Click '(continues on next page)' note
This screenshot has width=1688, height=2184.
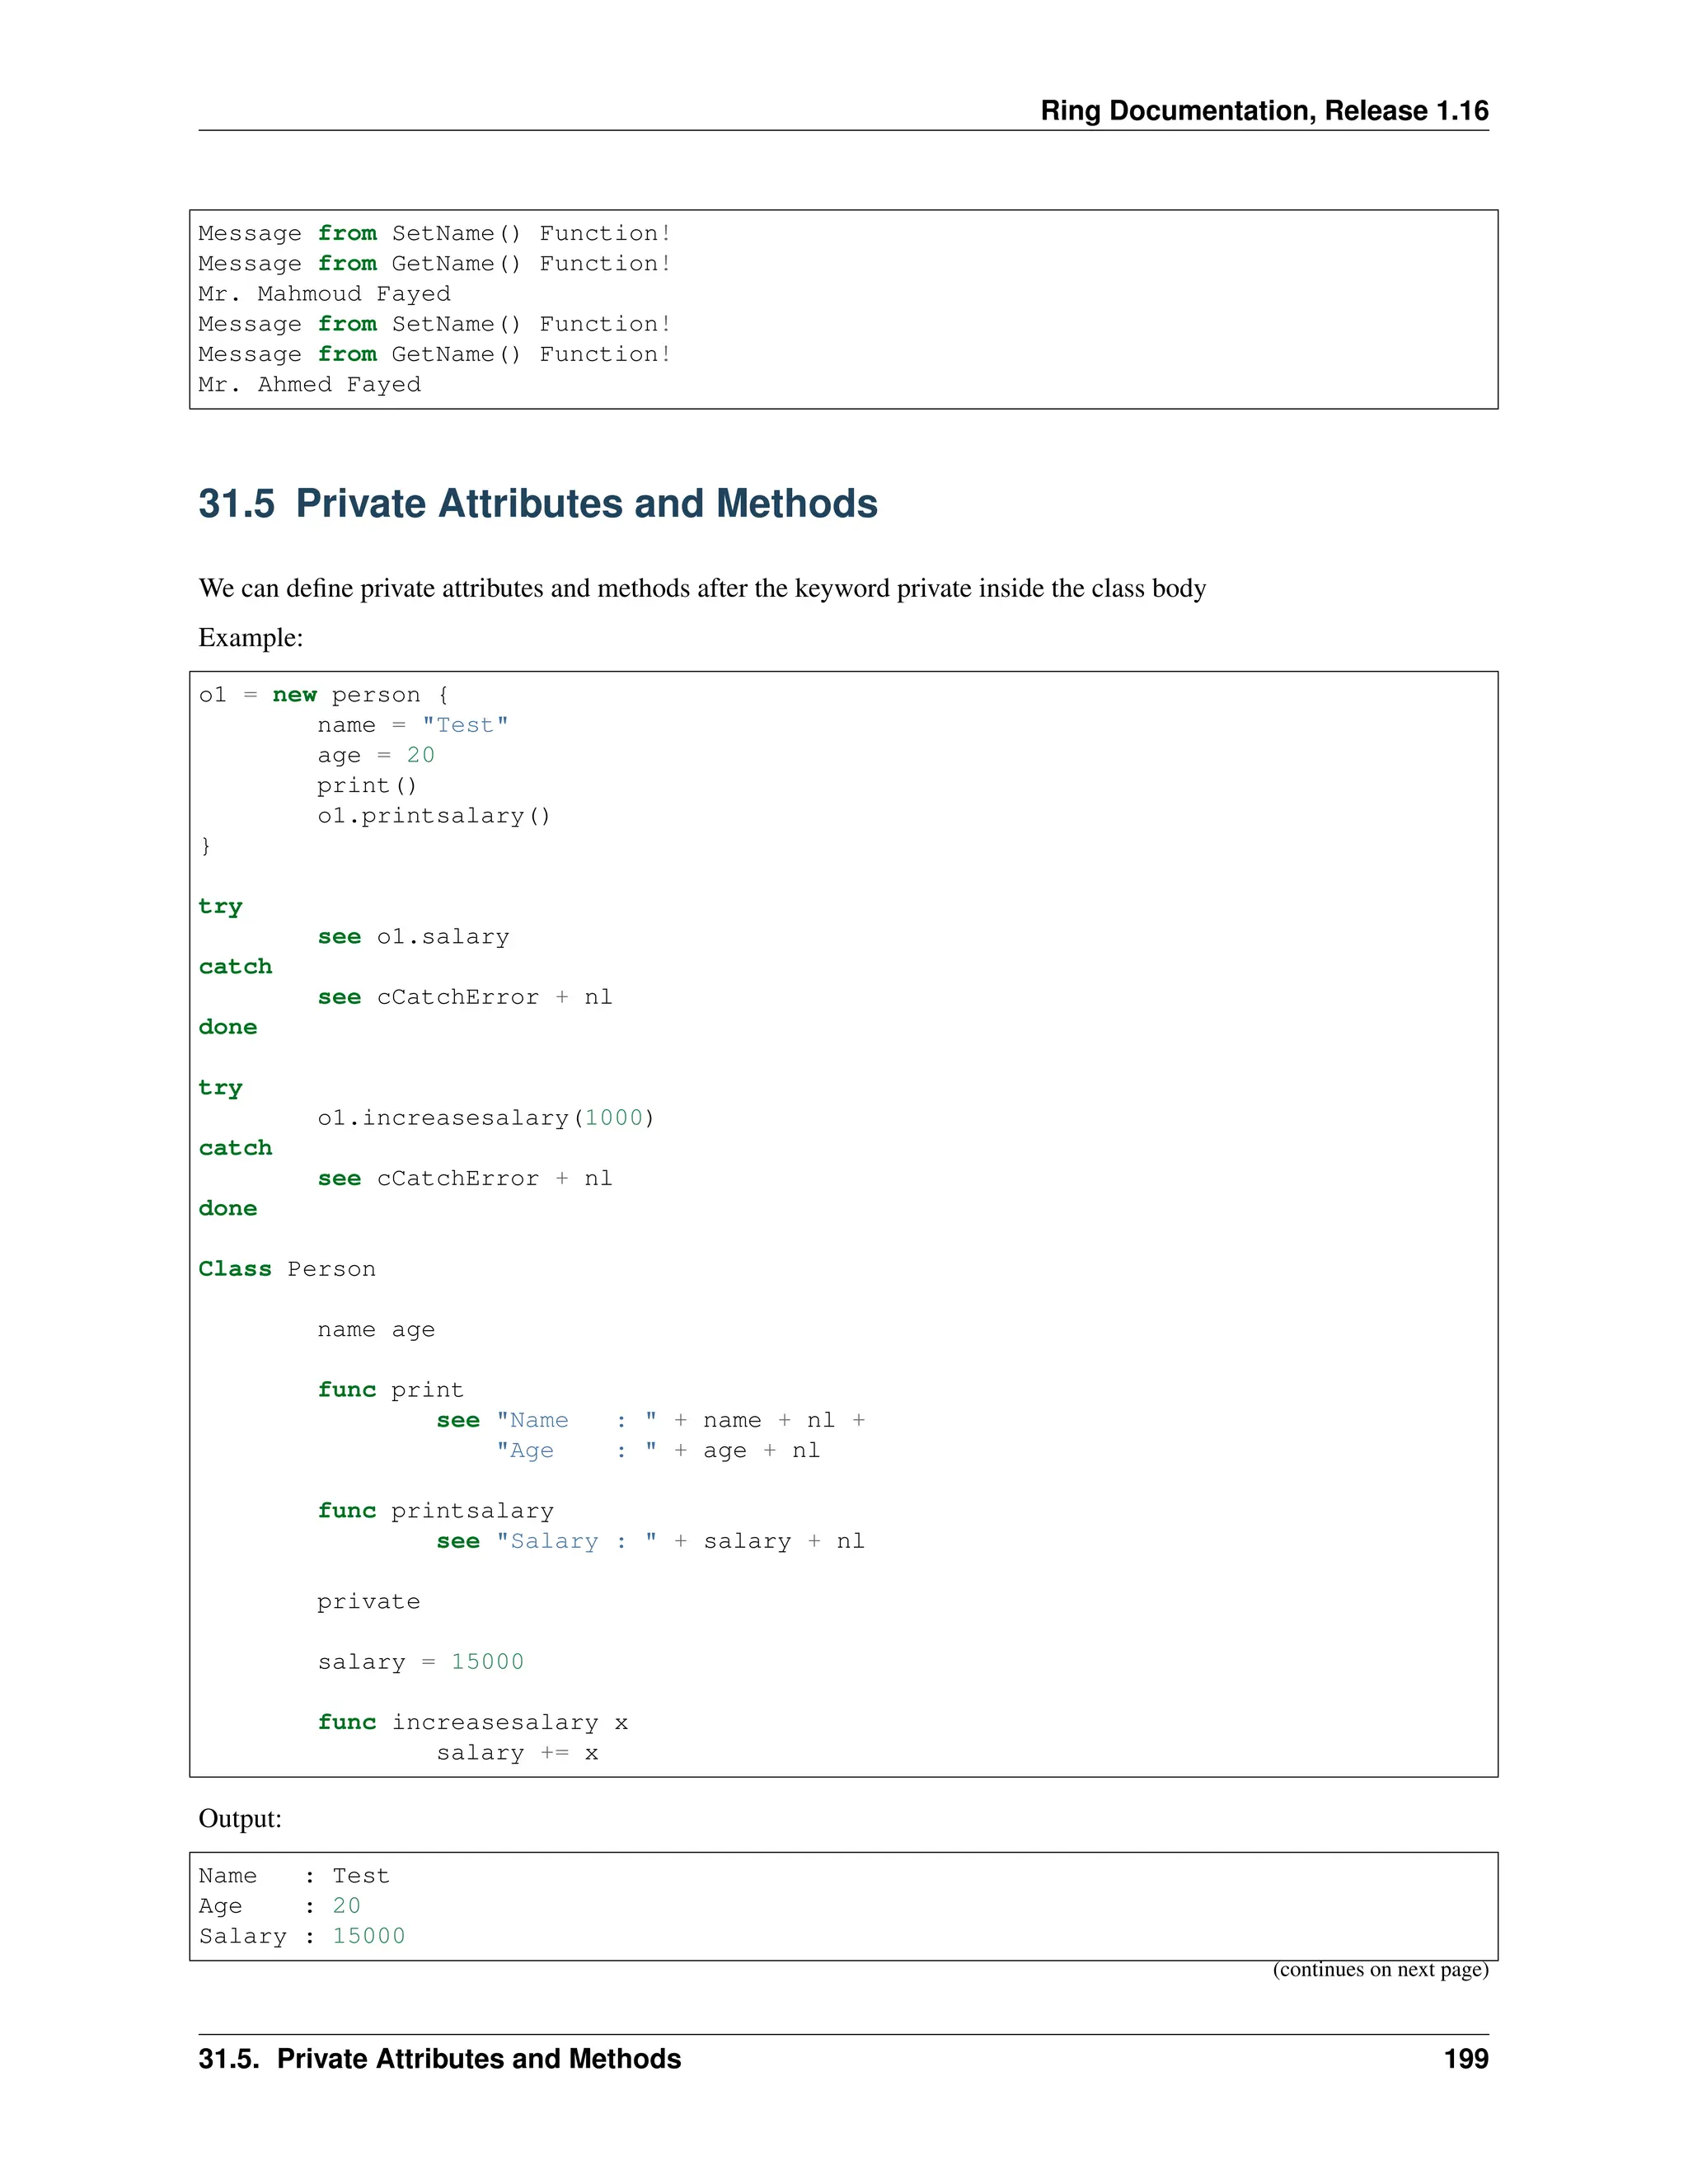coord(1379,1969)
